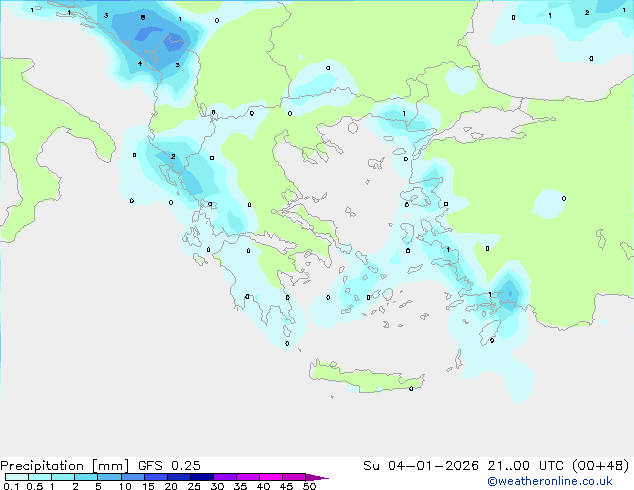Select the 0.5–1 mm legend swatch
The image size is (634, 490).
(x=40, y=477)
